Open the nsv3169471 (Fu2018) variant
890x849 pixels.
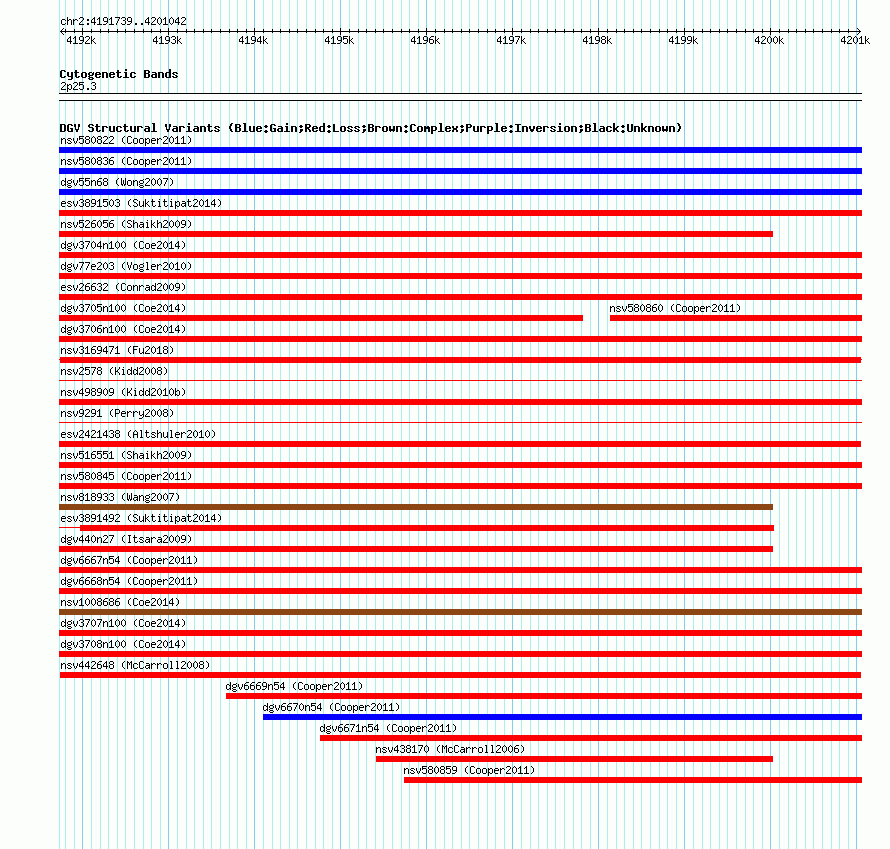[117, 350]
